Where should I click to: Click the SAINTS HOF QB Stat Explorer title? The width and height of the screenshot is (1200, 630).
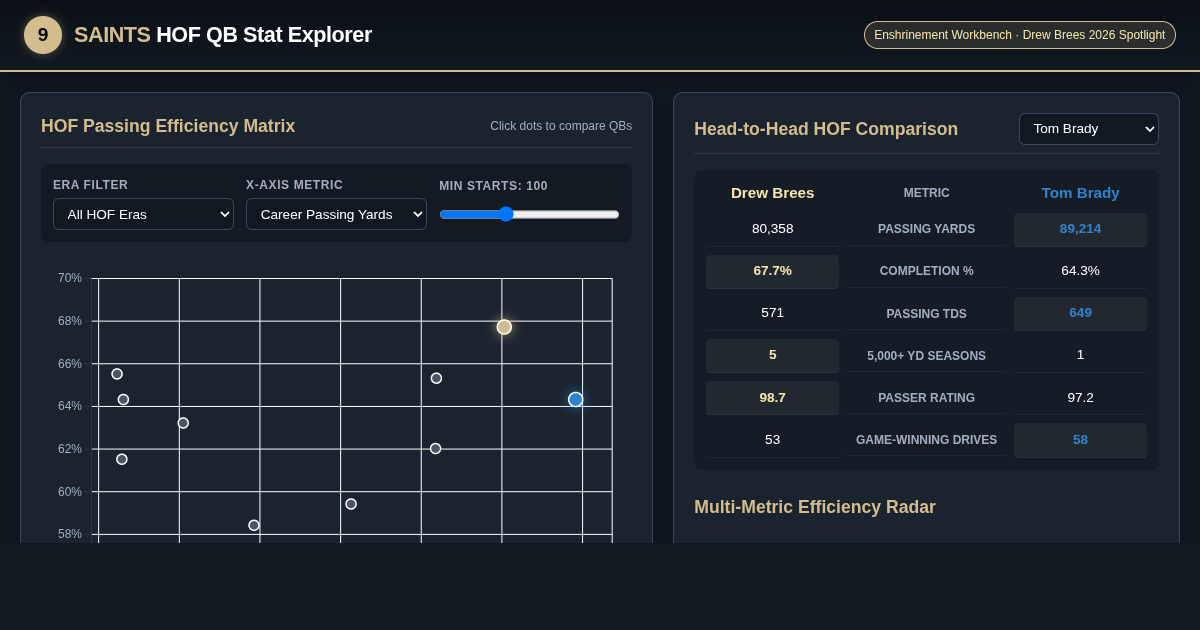pos(223,35)
